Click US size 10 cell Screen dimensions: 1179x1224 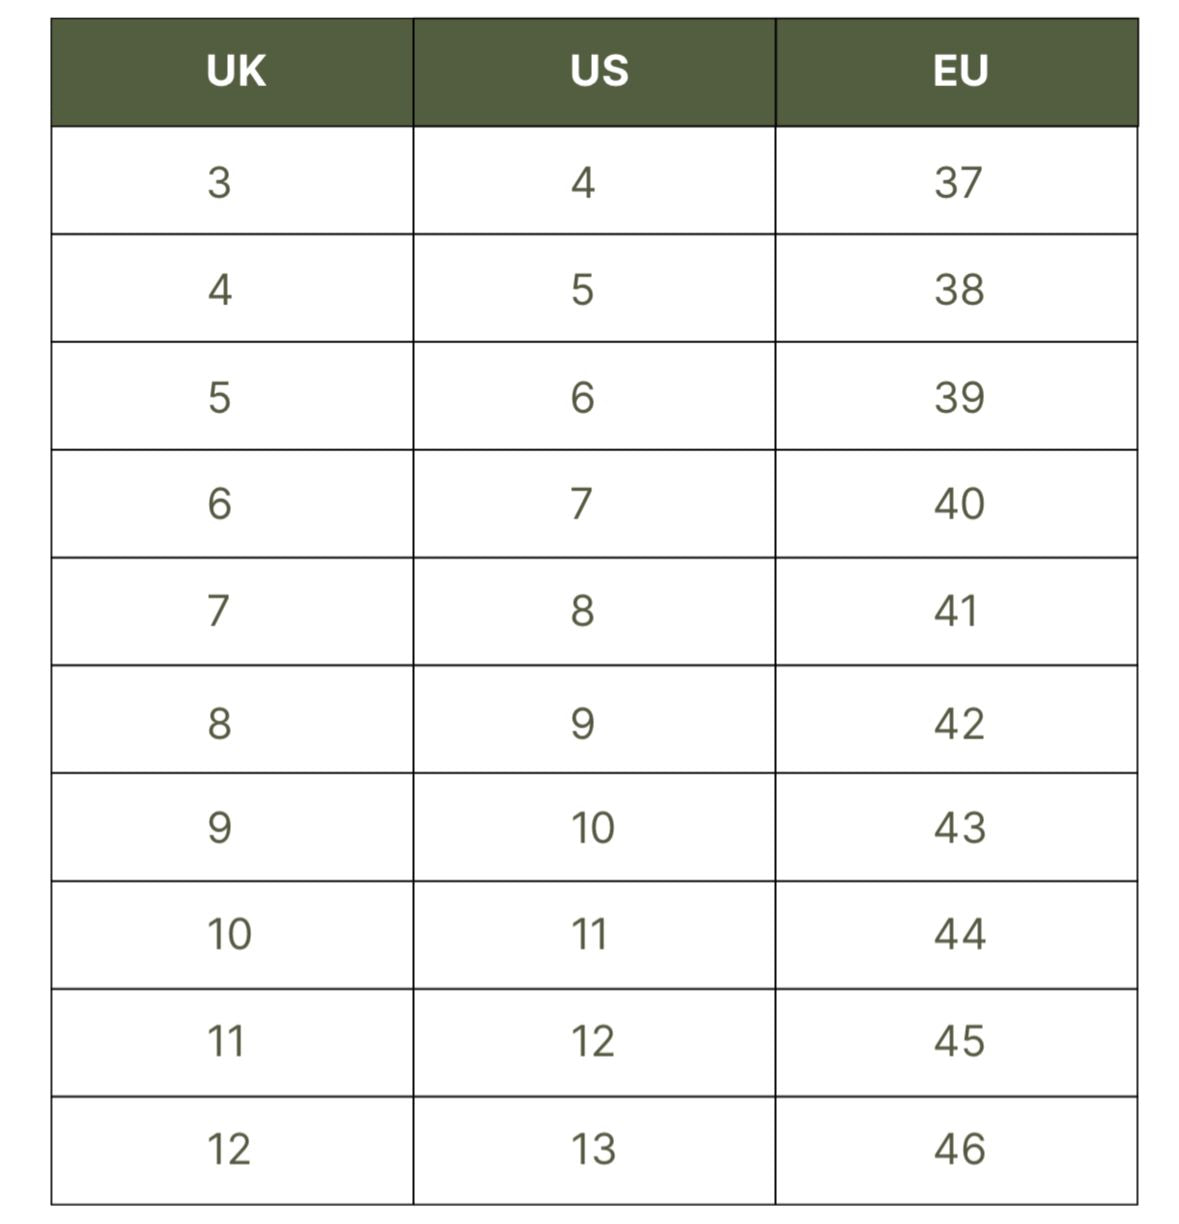click(592, 828)
